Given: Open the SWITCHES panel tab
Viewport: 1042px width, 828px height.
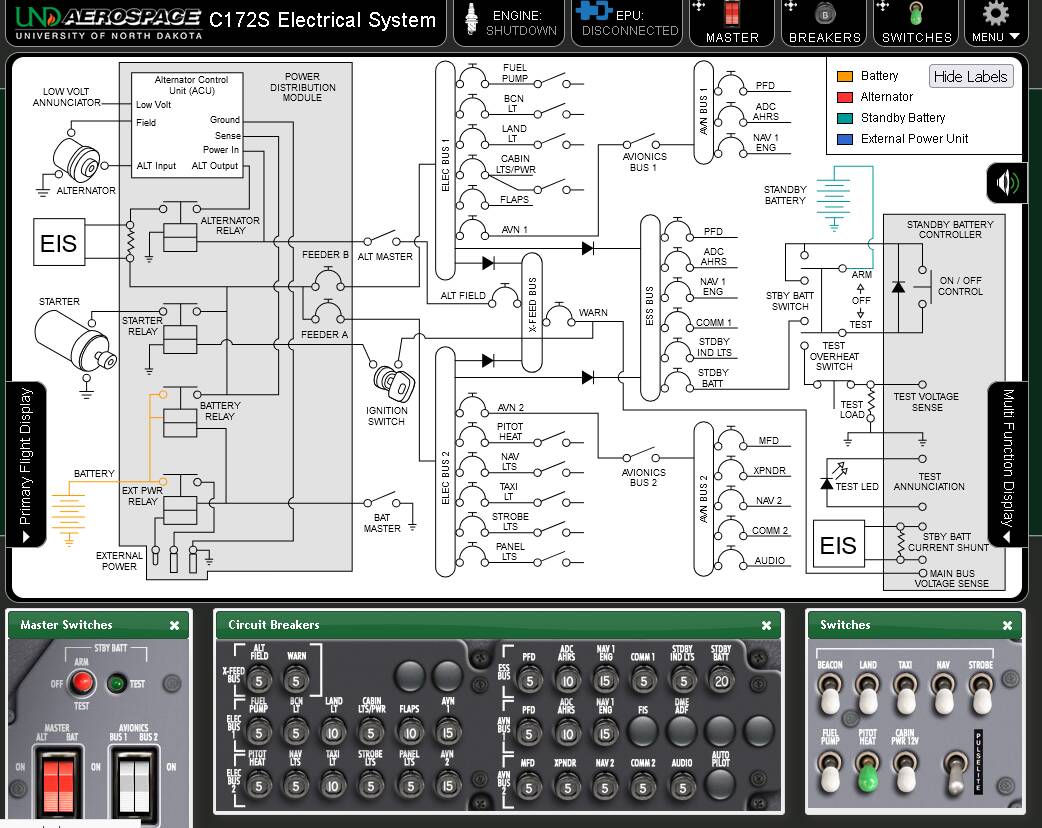Looking at the screenshot, I should coord(916,22).
